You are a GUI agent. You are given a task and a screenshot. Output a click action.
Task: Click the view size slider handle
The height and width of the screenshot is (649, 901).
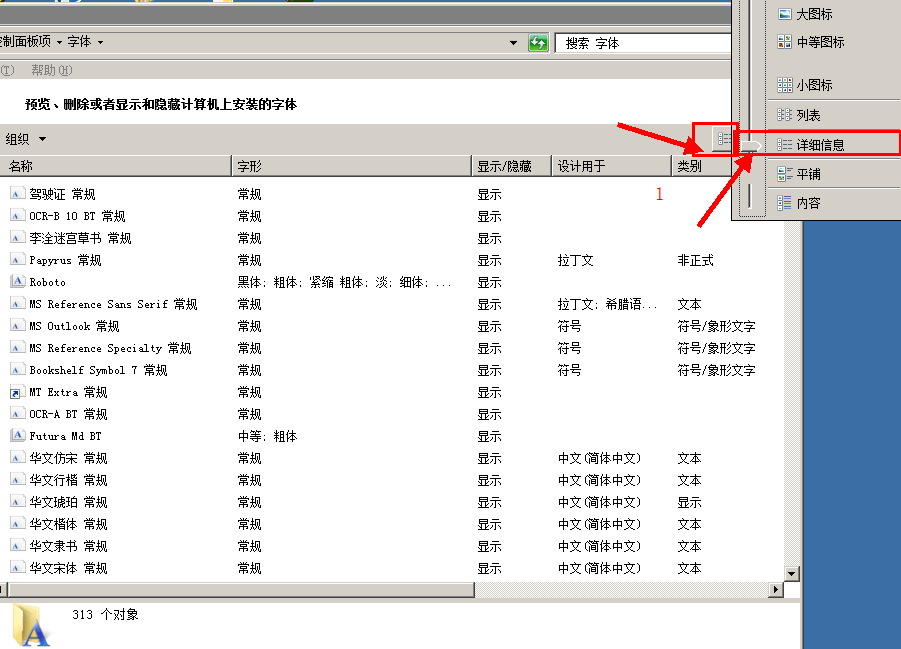click(750, 147)
